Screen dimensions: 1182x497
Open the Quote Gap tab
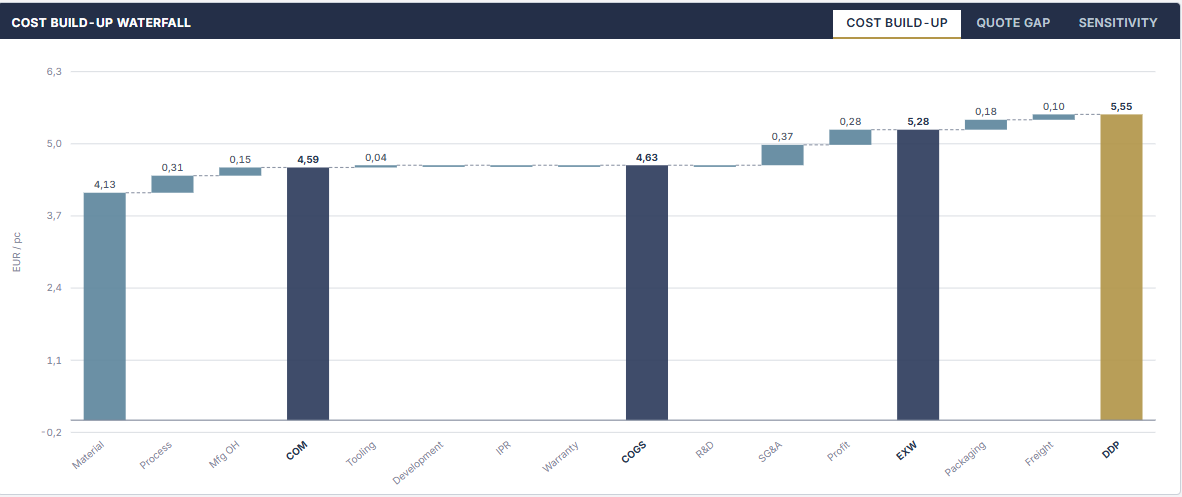1013,23
